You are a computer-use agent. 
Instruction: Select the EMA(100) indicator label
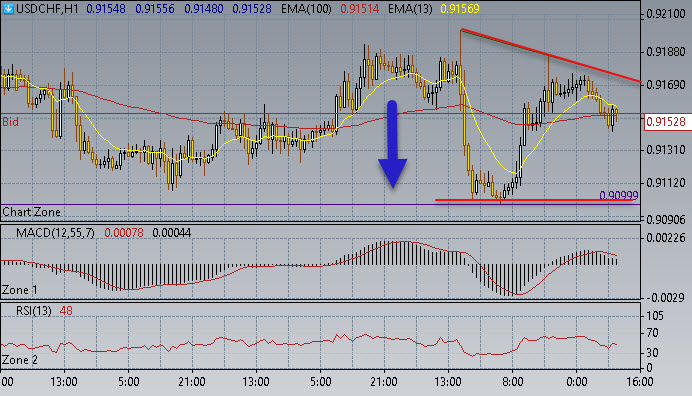tap(306, 8)
